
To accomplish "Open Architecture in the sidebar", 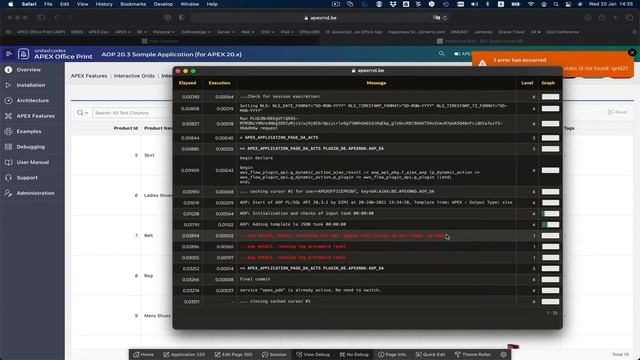I will click(32, 100).
